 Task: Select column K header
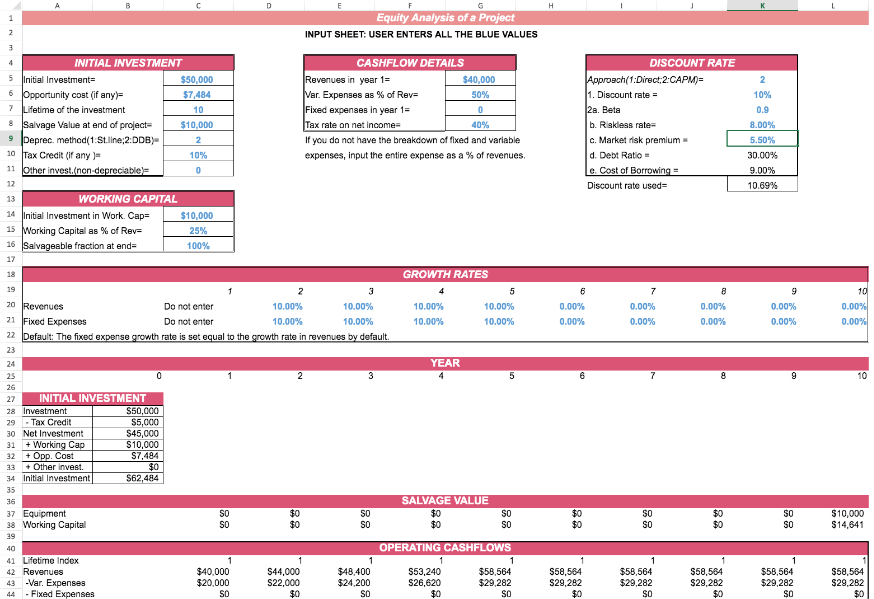(x=762, y=5)
